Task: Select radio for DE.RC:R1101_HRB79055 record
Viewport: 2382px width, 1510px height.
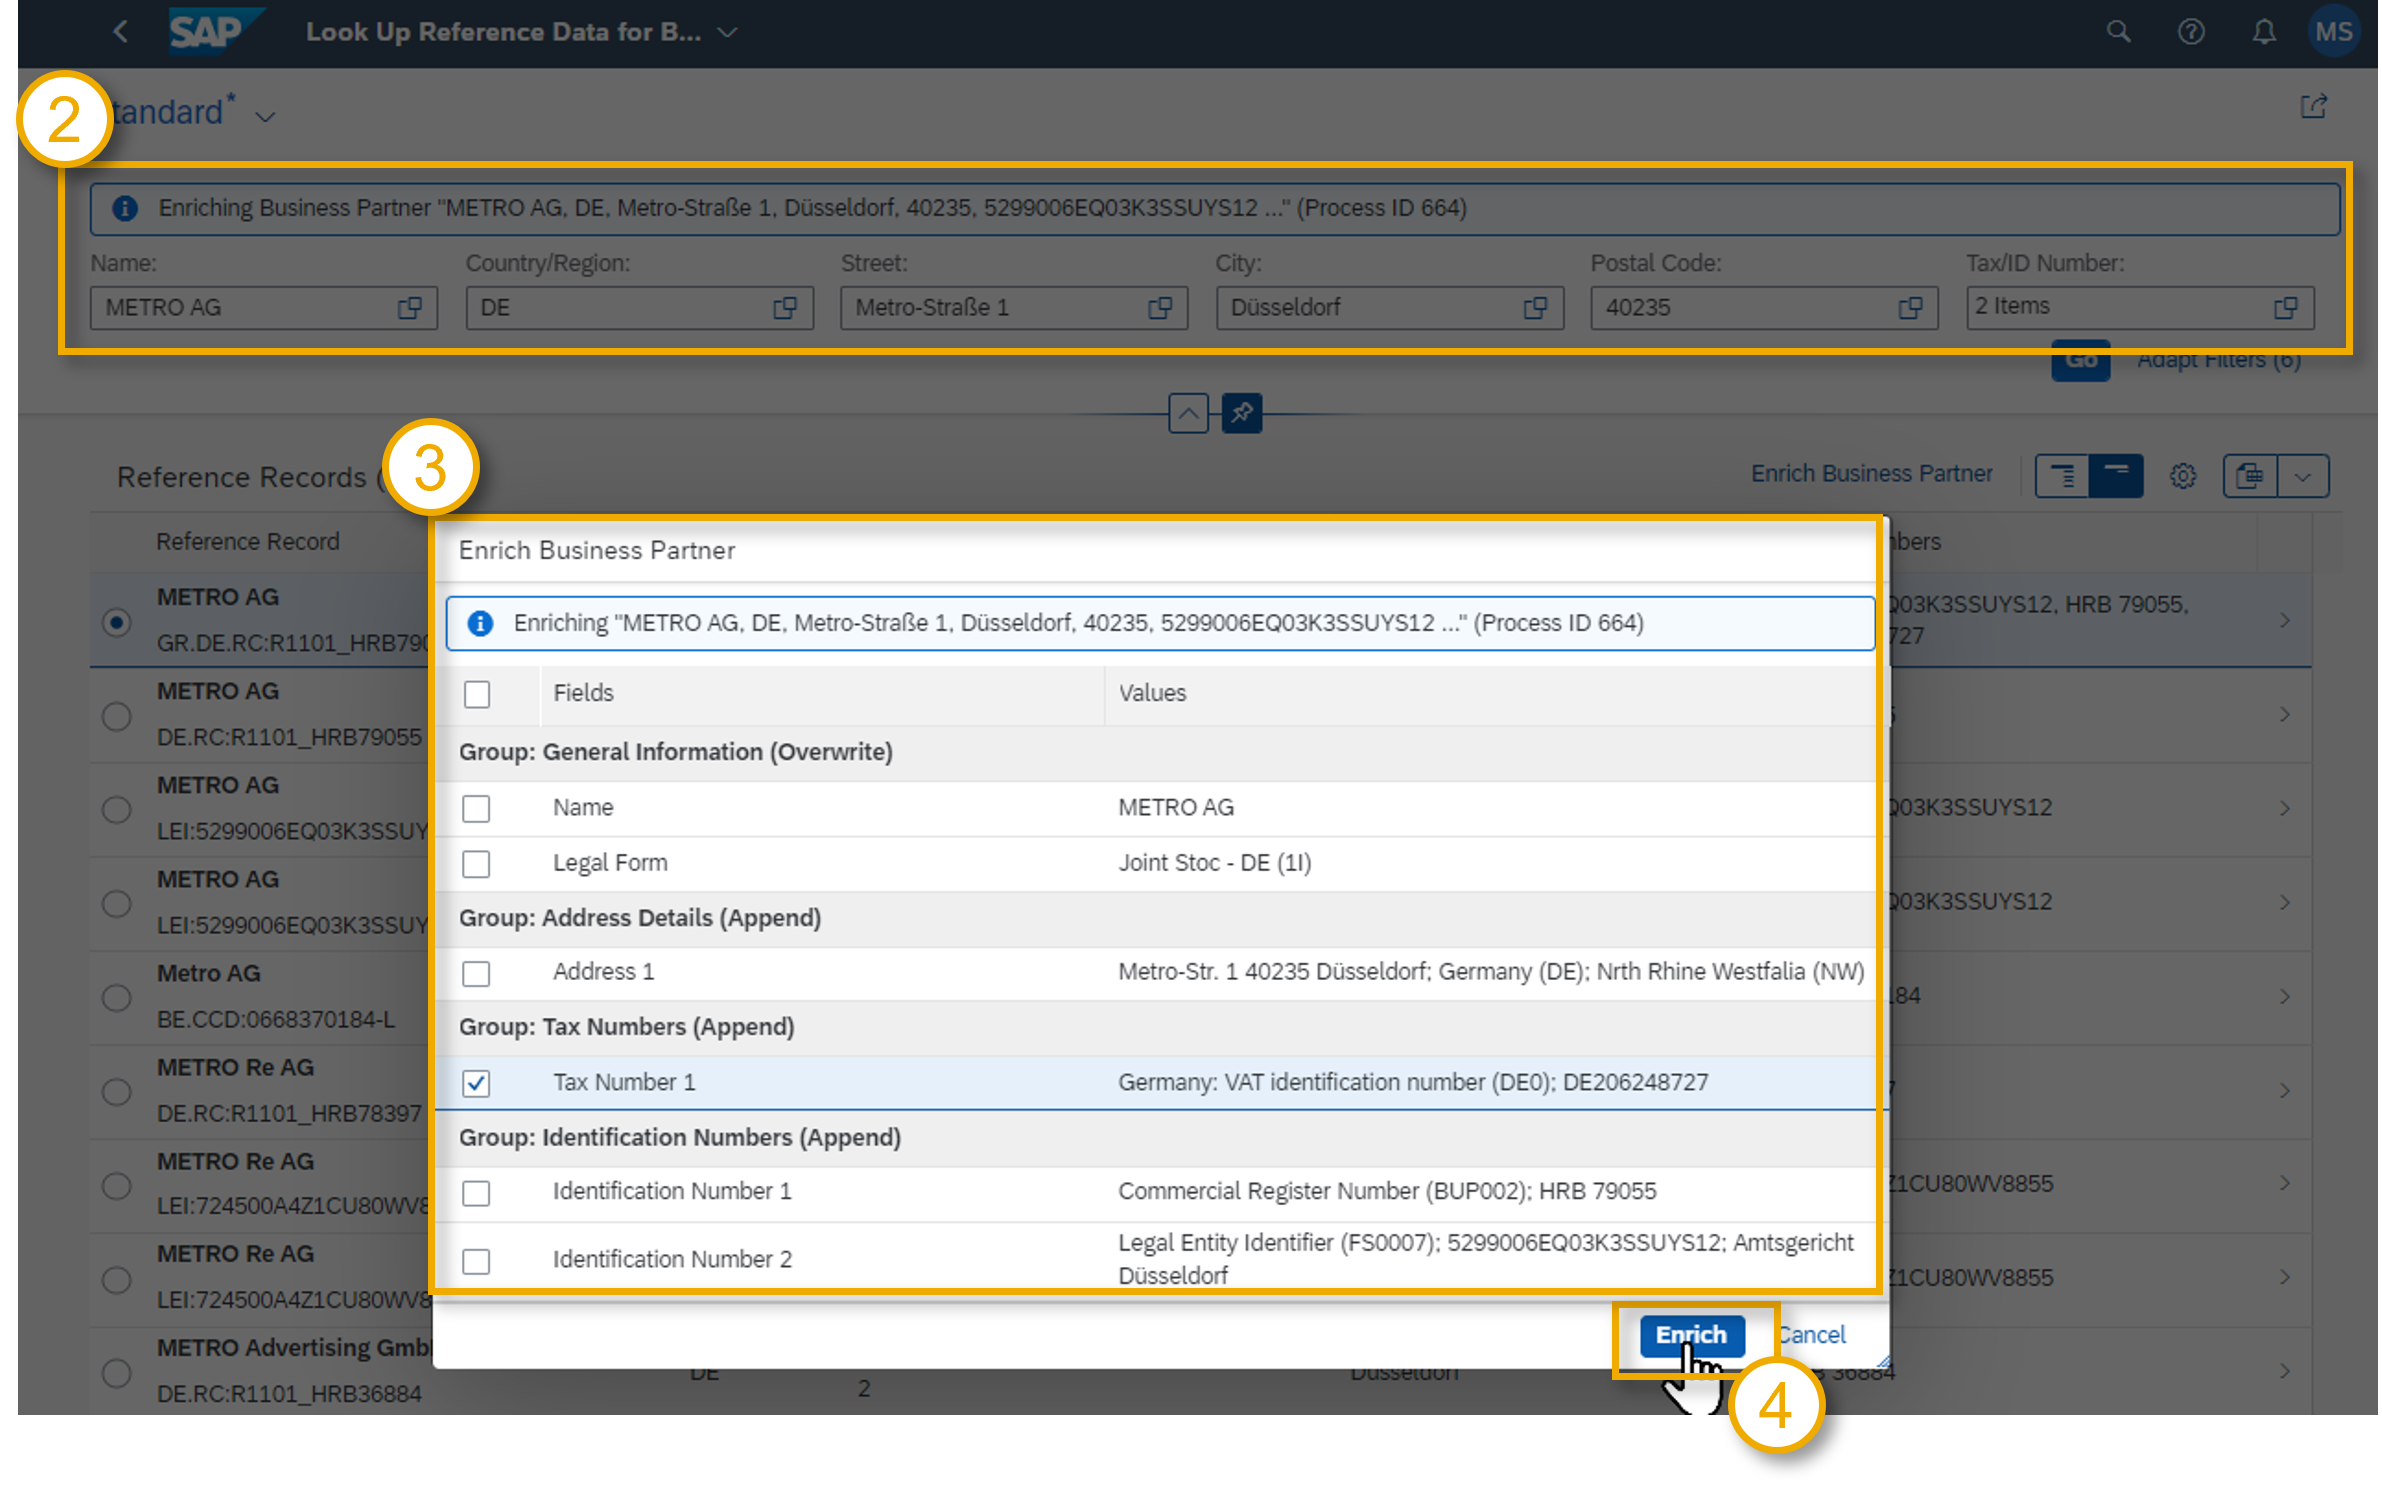Action: (x=117, y=716)
